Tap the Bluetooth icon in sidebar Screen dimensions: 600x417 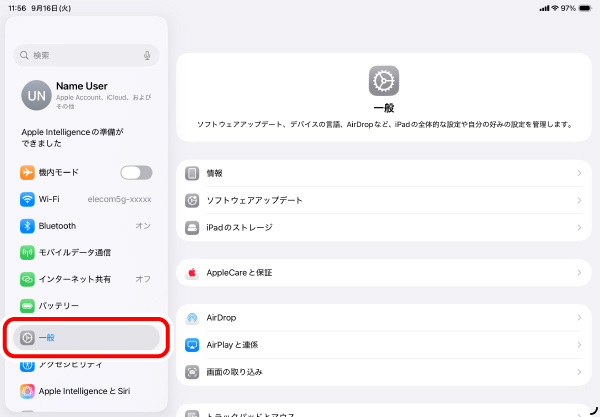pyautogui.click(x=28, y=226)
